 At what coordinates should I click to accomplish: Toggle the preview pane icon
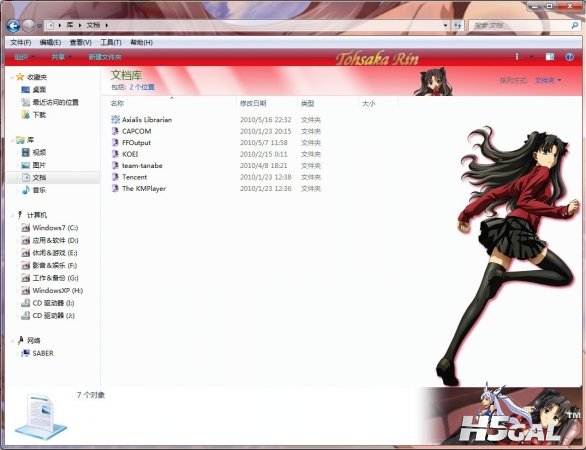coord(549,57)
